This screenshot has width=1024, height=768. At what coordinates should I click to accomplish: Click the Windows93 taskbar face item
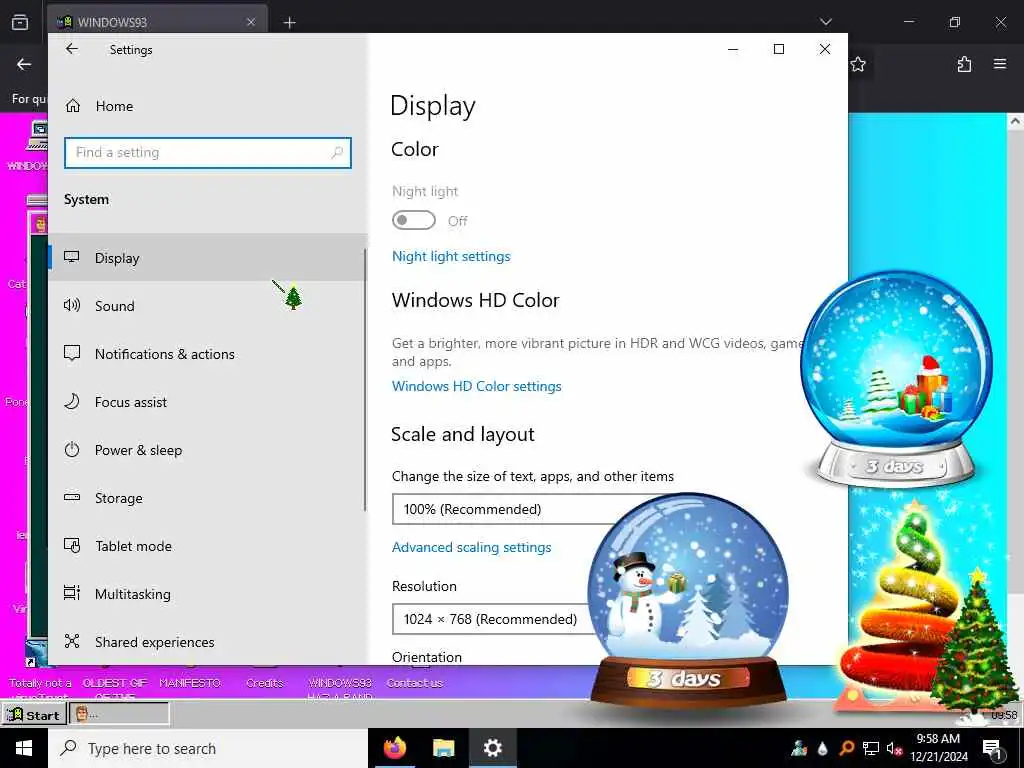(119, 714)
